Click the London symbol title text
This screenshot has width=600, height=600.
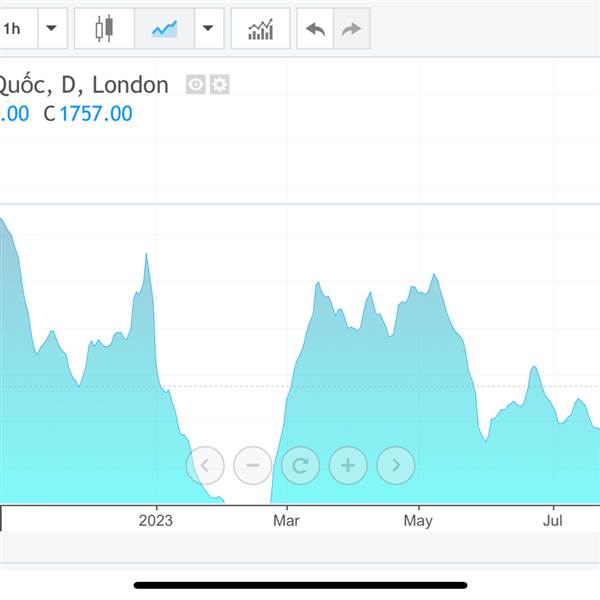click(130, 85)
